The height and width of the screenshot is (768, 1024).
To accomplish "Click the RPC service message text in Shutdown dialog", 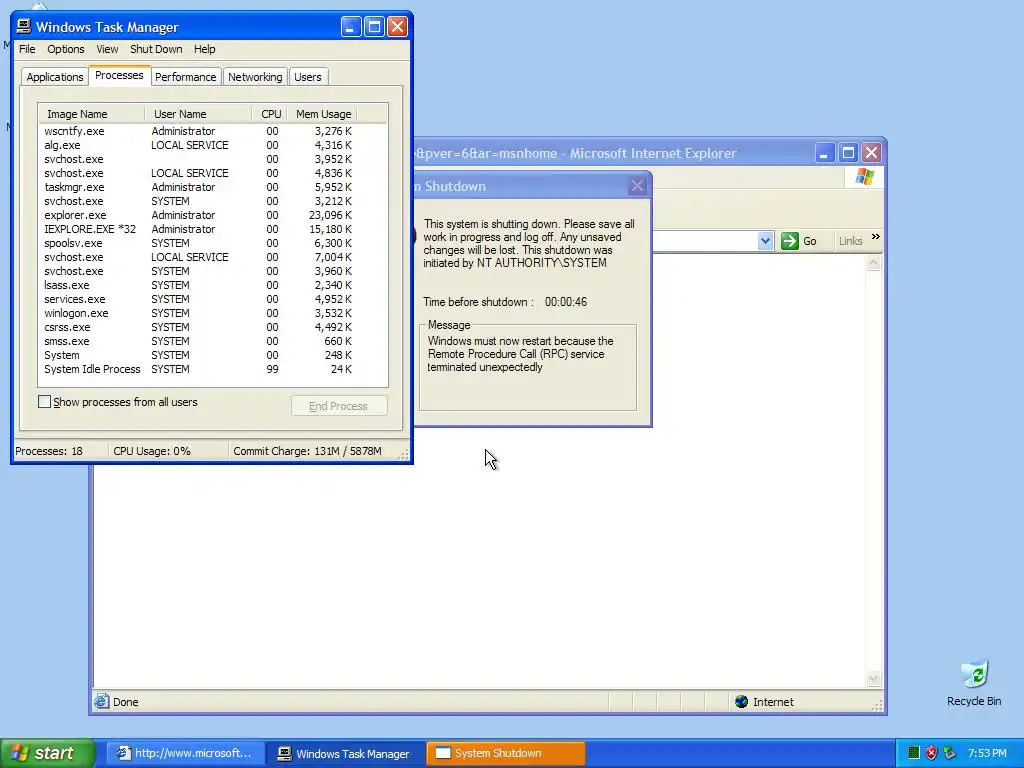I will (x=520, y=354).
